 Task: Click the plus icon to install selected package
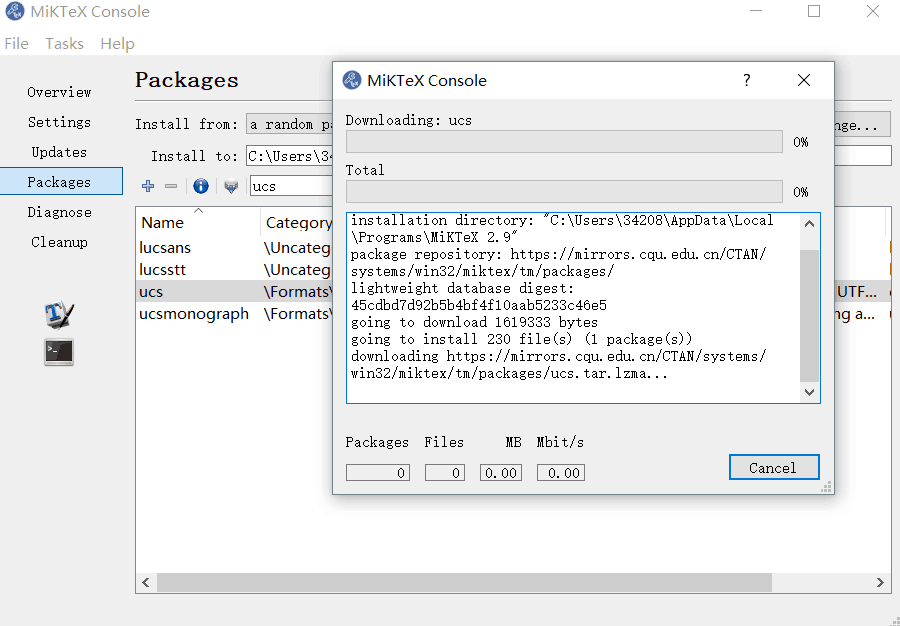[x=147, y=186]
